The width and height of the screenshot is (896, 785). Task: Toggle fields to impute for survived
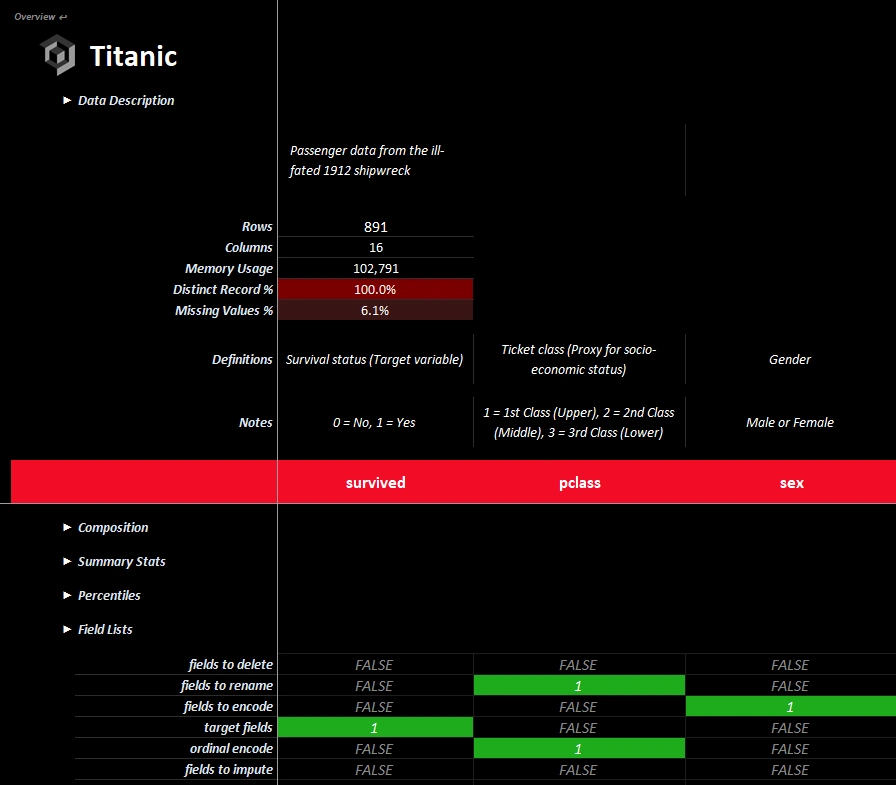[375, 770]
